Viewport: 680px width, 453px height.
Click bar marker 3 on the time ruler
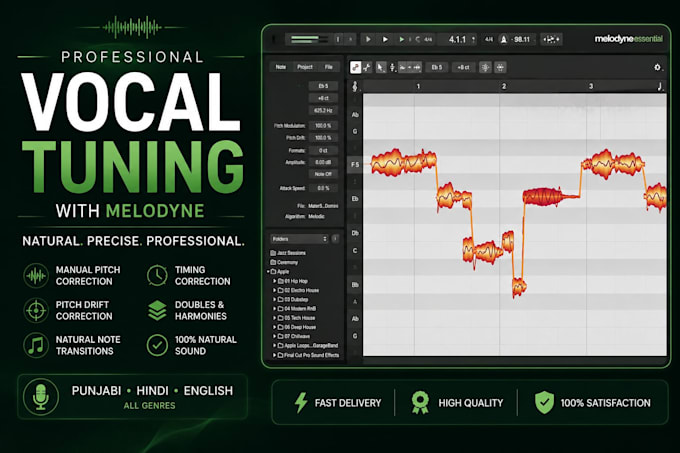pyautogui.click(x=591, y=86)
